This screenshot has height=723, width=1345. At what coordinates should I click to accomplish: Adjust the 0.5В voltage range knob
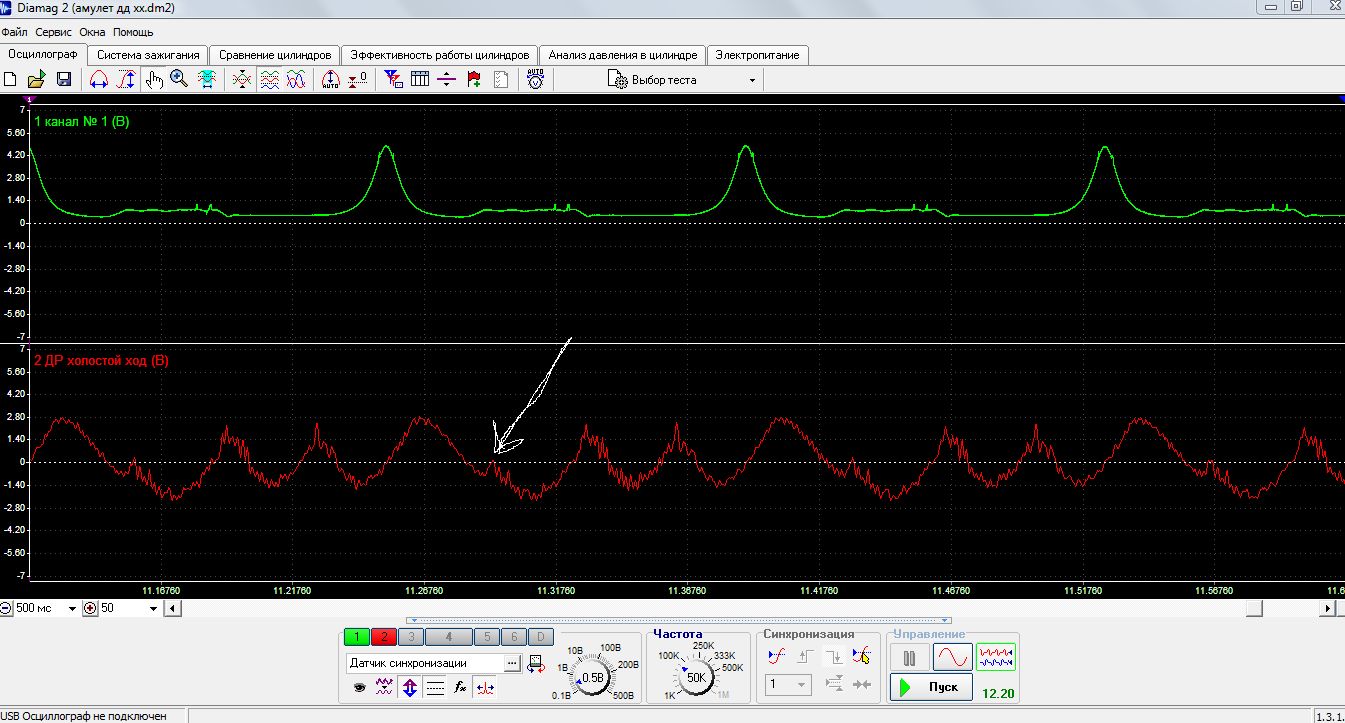[x=593, y=677]
